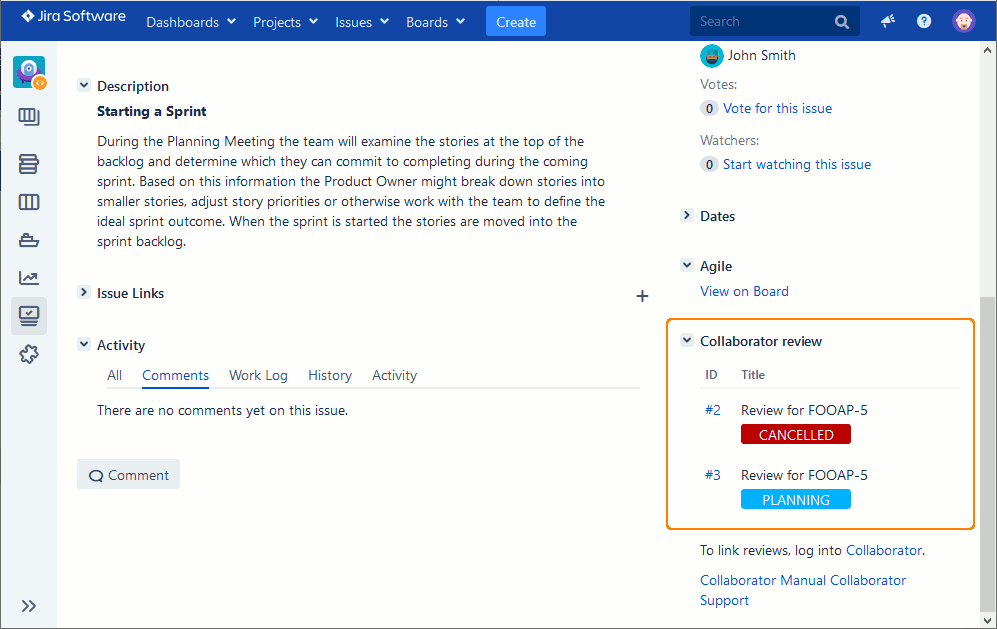Open the Add-ons puzzle icon in sidebar

click(x=29, y=354)
